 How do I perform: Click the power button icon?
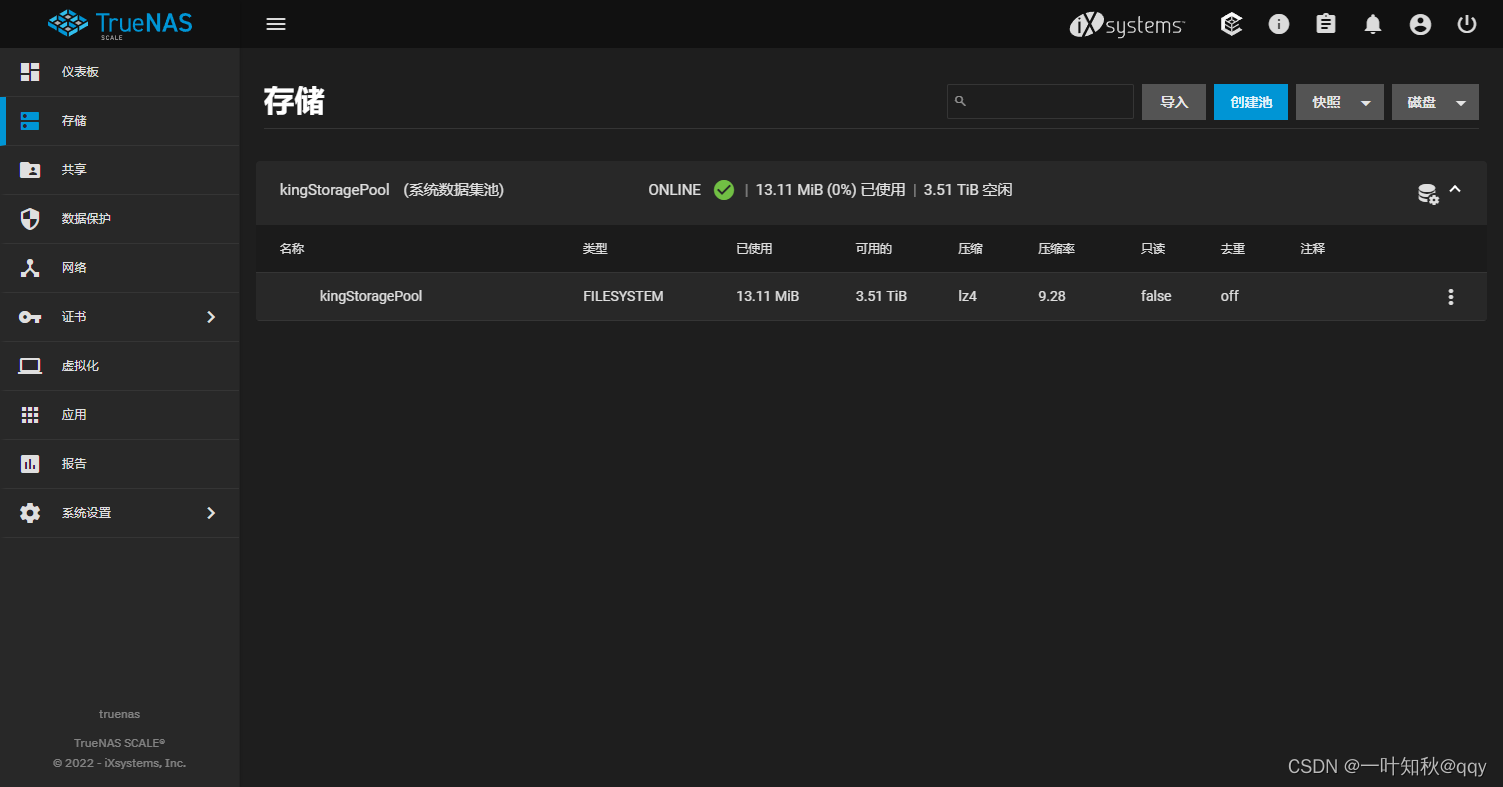click(x=1467, y=24)
